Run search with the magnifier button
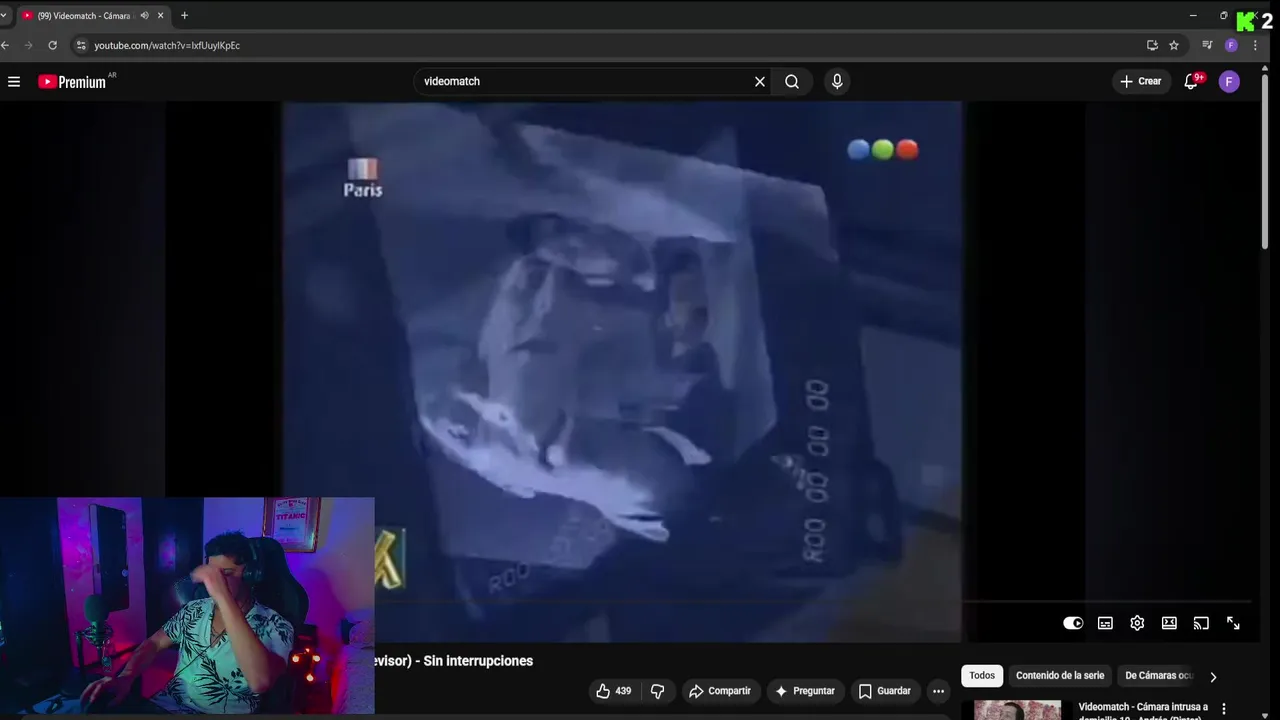 pyautogui.click(x=792, y=82)
